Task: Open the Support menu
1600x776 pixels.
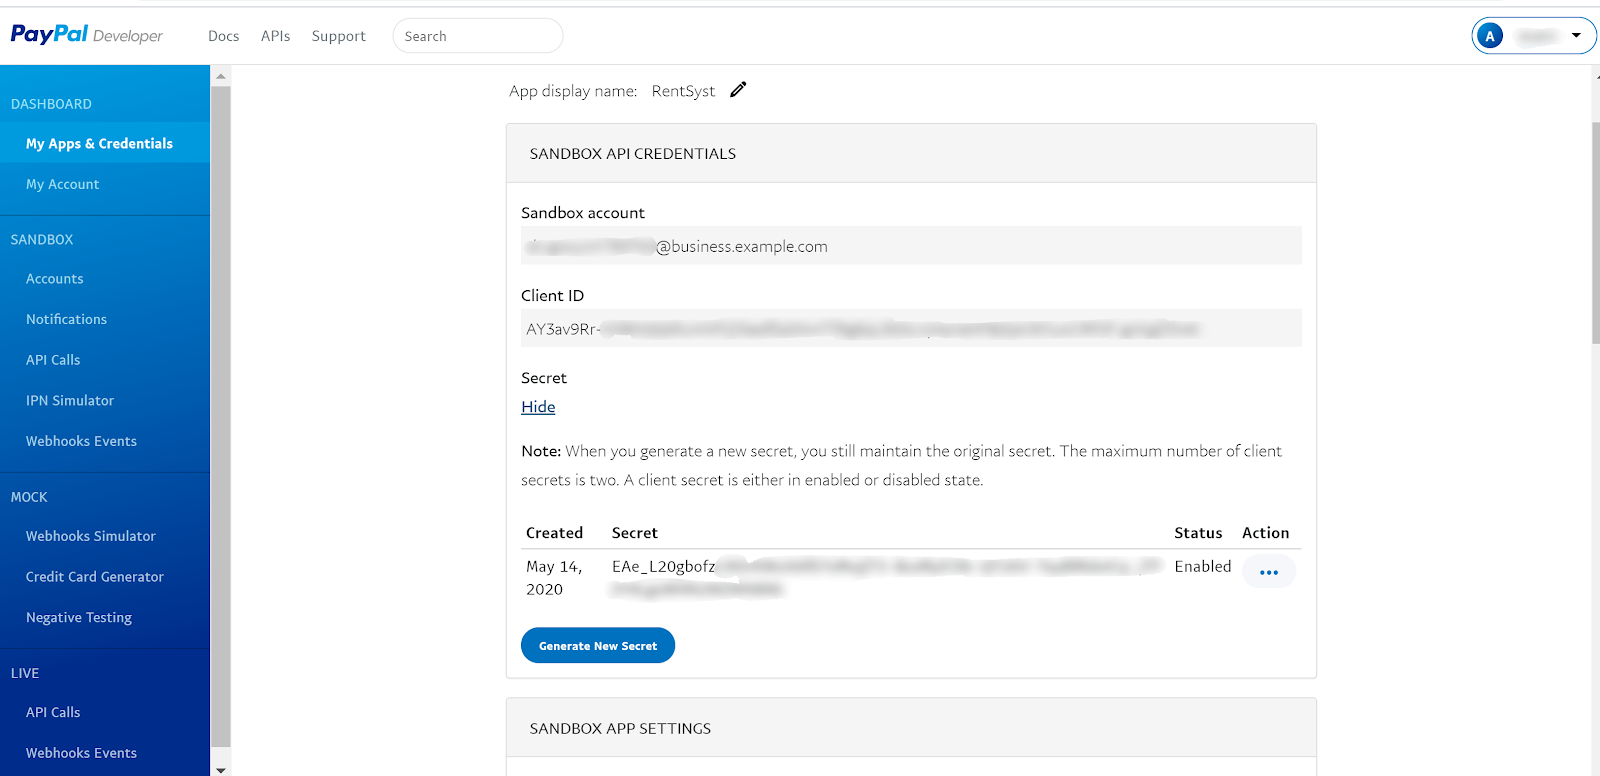Action: point(338,36)
